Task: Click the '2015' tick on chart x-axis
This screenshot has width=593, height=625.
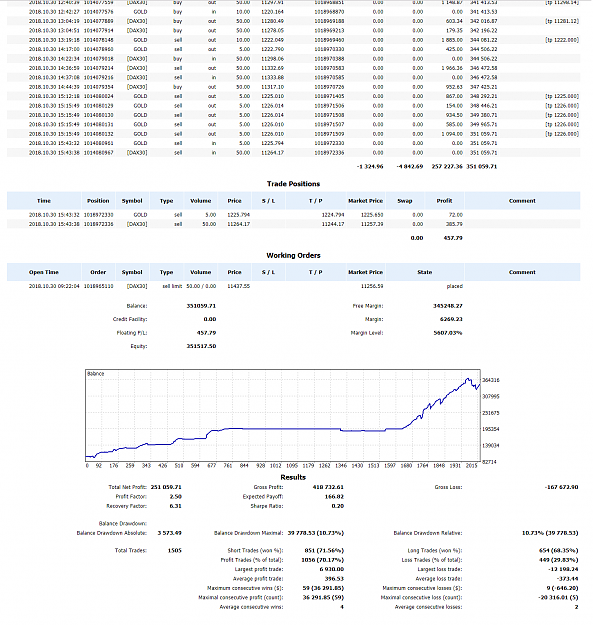Action: click(471, 466)
